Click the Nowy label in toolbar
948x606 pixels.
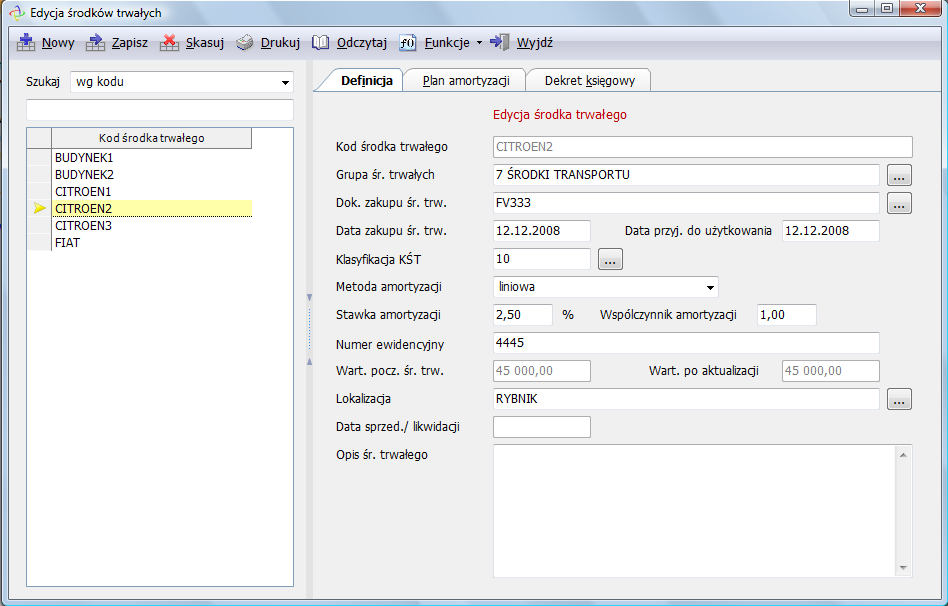(x=58, y=42)
